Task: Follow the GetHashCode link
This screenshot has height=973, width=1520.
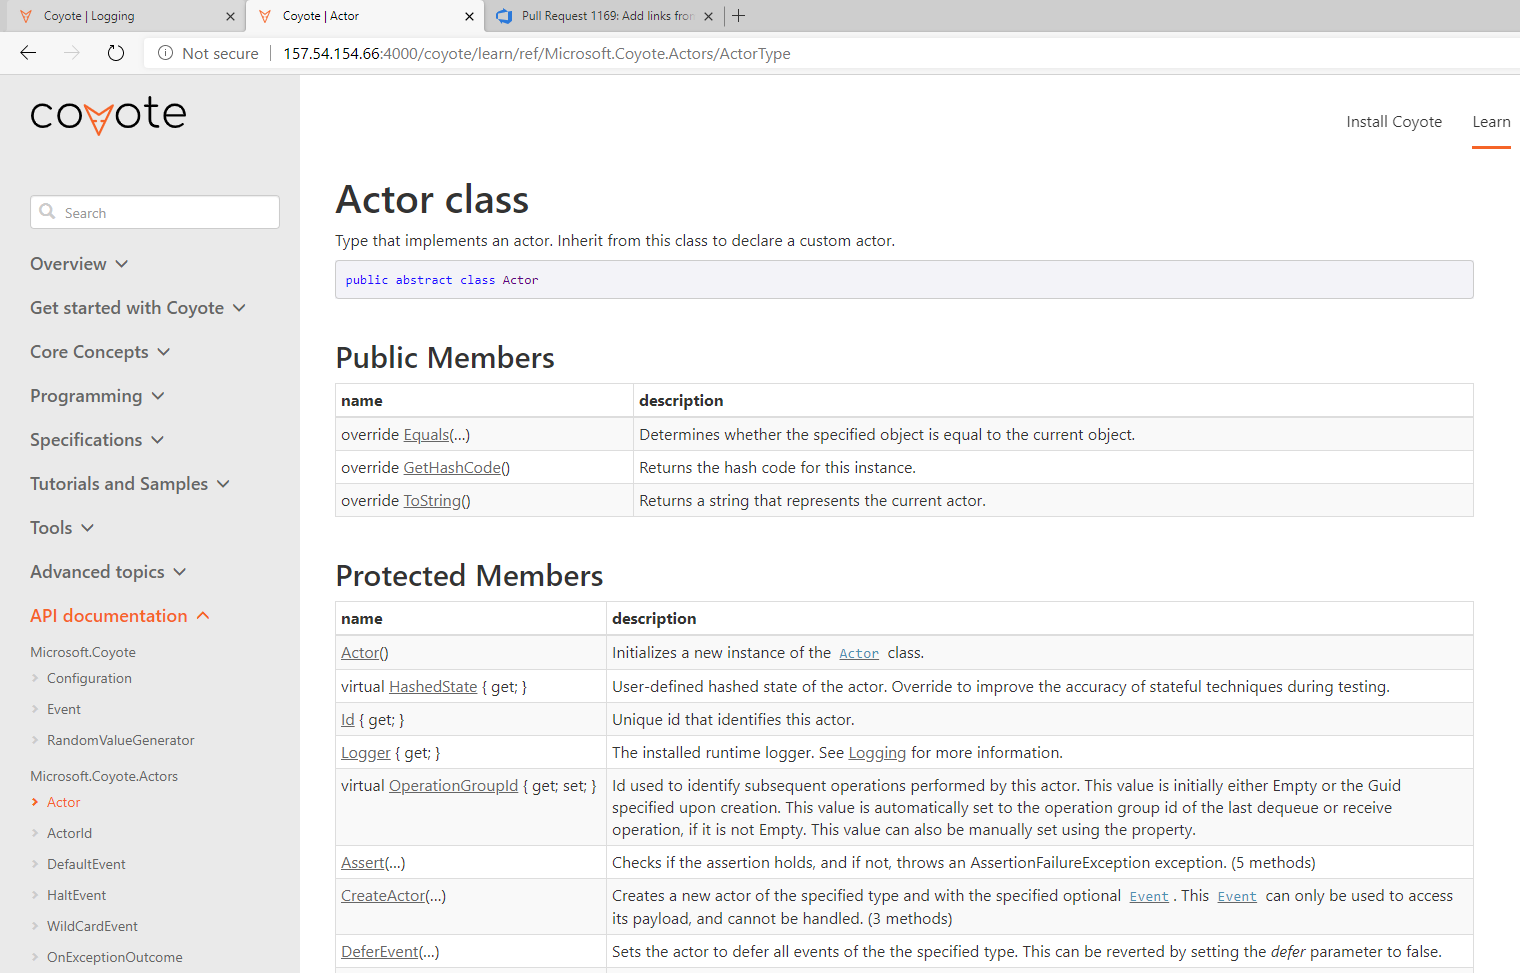Action: point(454,467)
